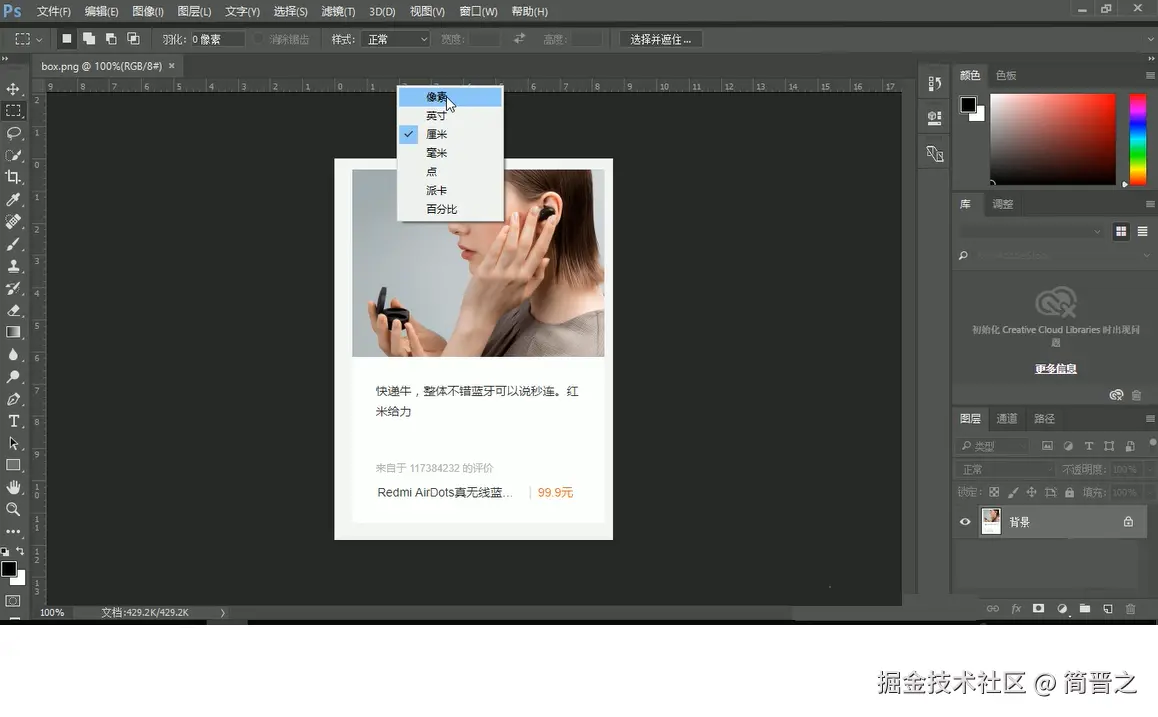The height and width of the screenshot is (717, 1158).
Task: Expand the layer blend mode 正常 dropdown
Action: tap(1005, 469)
